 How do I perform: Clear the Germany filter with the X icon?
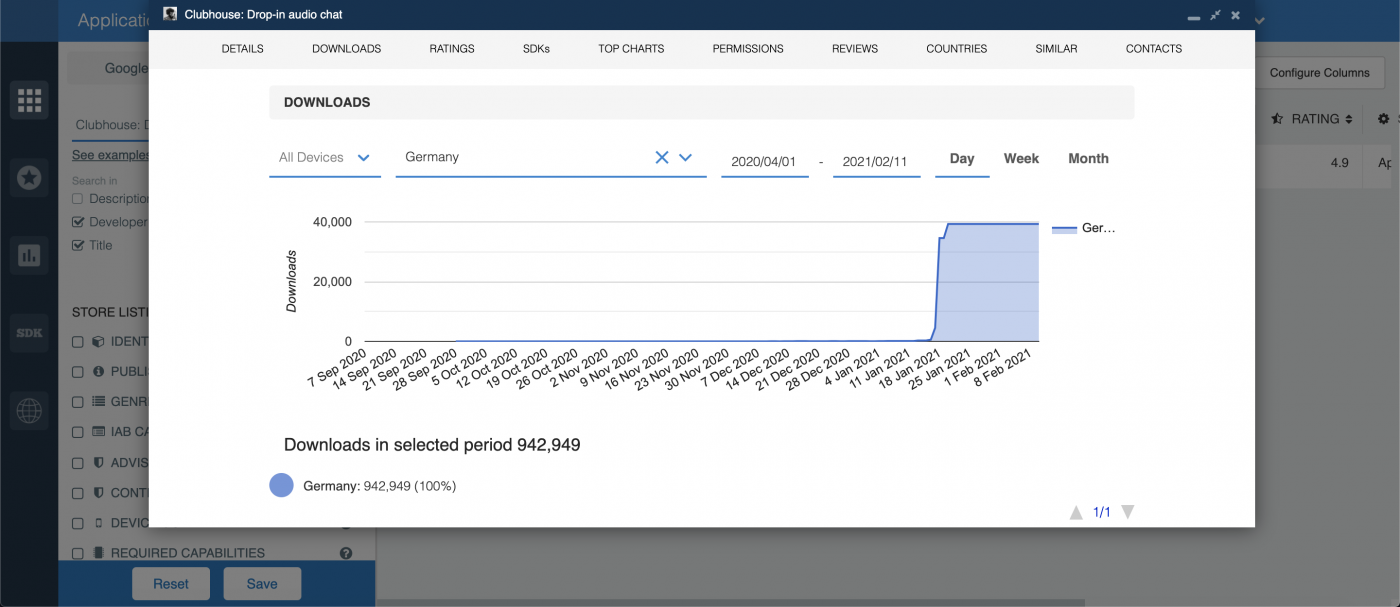(661, 157)
